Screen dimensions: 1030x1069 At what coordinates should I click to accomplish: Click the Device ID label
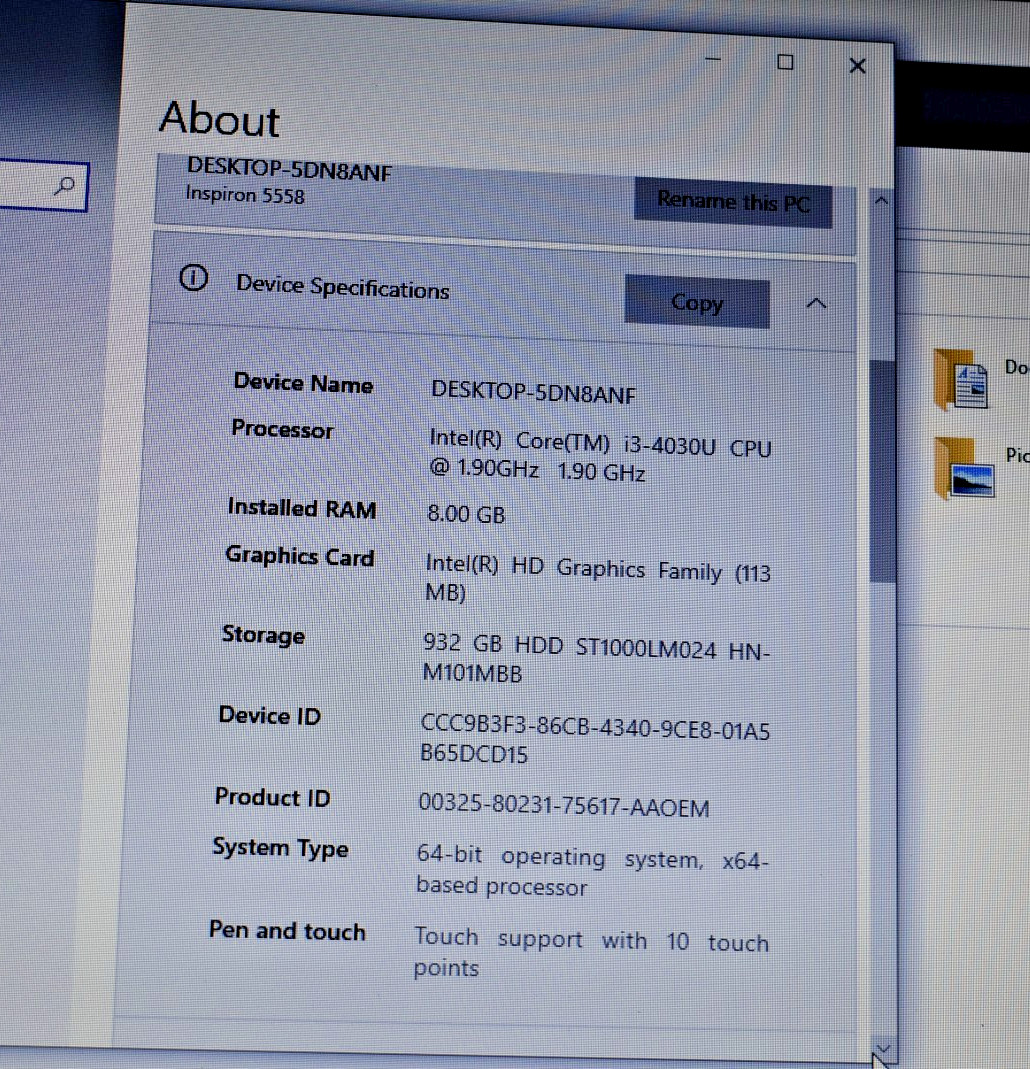pos(269,715)
